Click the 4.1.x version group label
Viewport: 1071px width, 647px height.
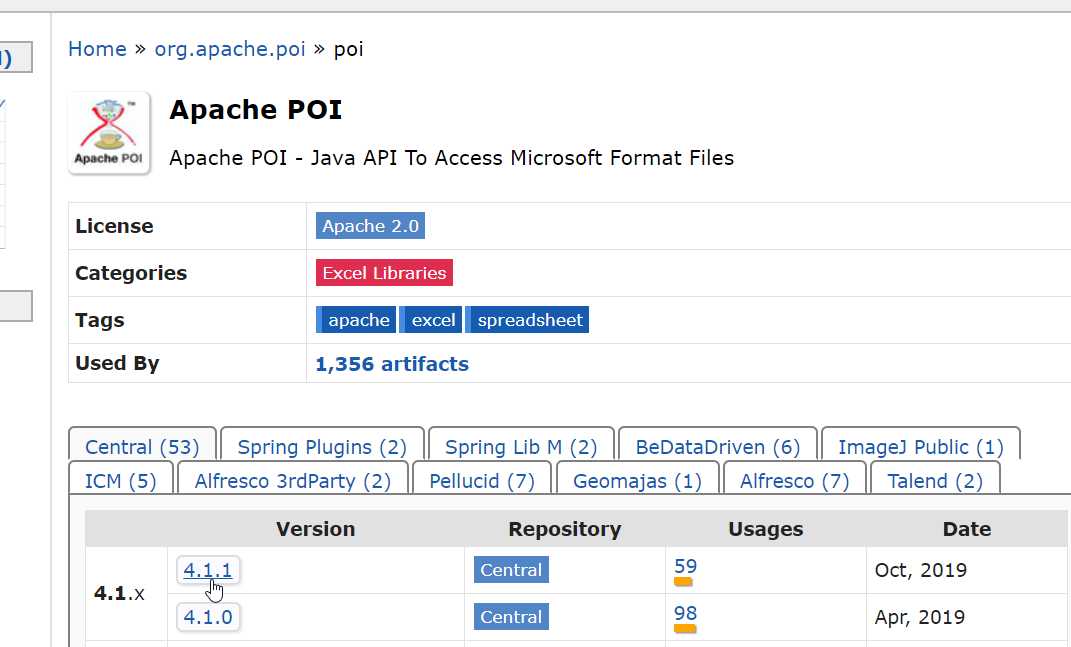click(x=119, y=593)
